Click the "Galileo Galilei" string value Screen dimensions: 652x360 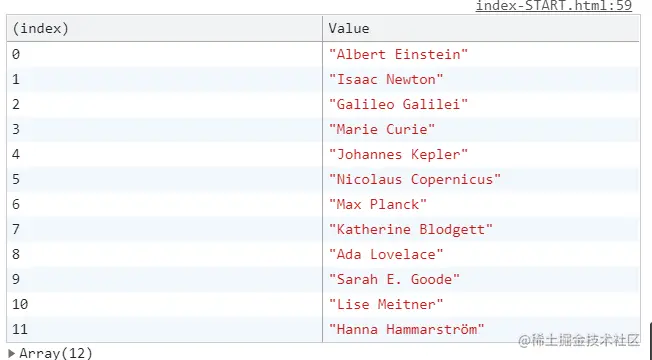tap(398, 104)
